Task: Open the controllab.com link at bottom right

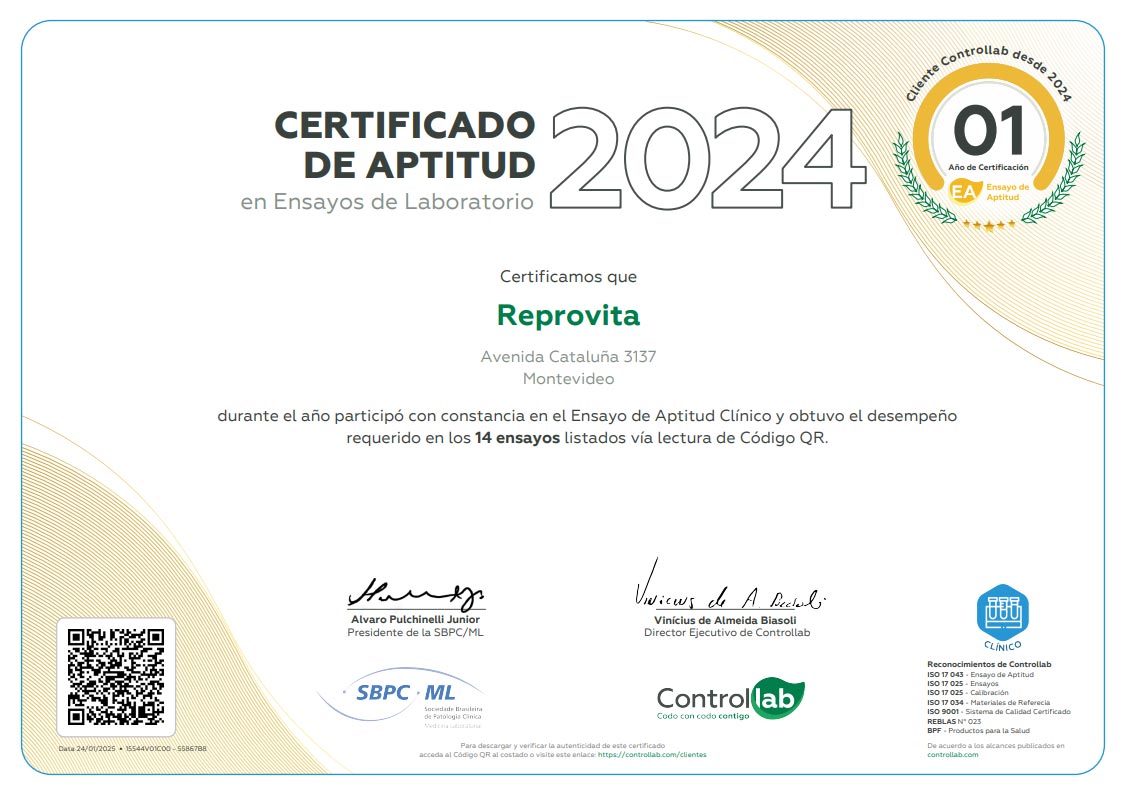Action: click(x=952, y=755)
